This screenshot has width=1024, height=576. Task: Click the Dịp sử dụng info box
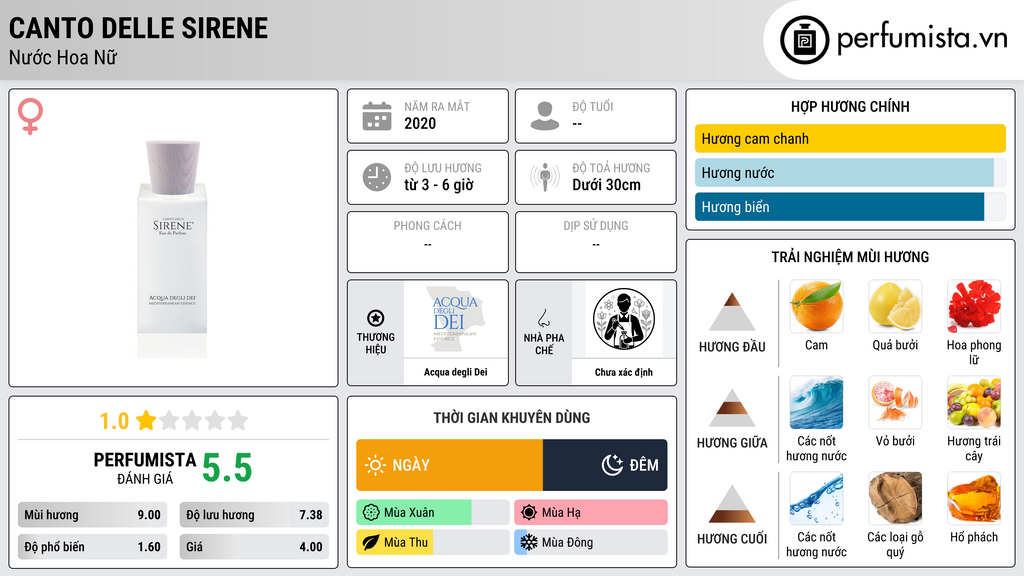point(596,242)
